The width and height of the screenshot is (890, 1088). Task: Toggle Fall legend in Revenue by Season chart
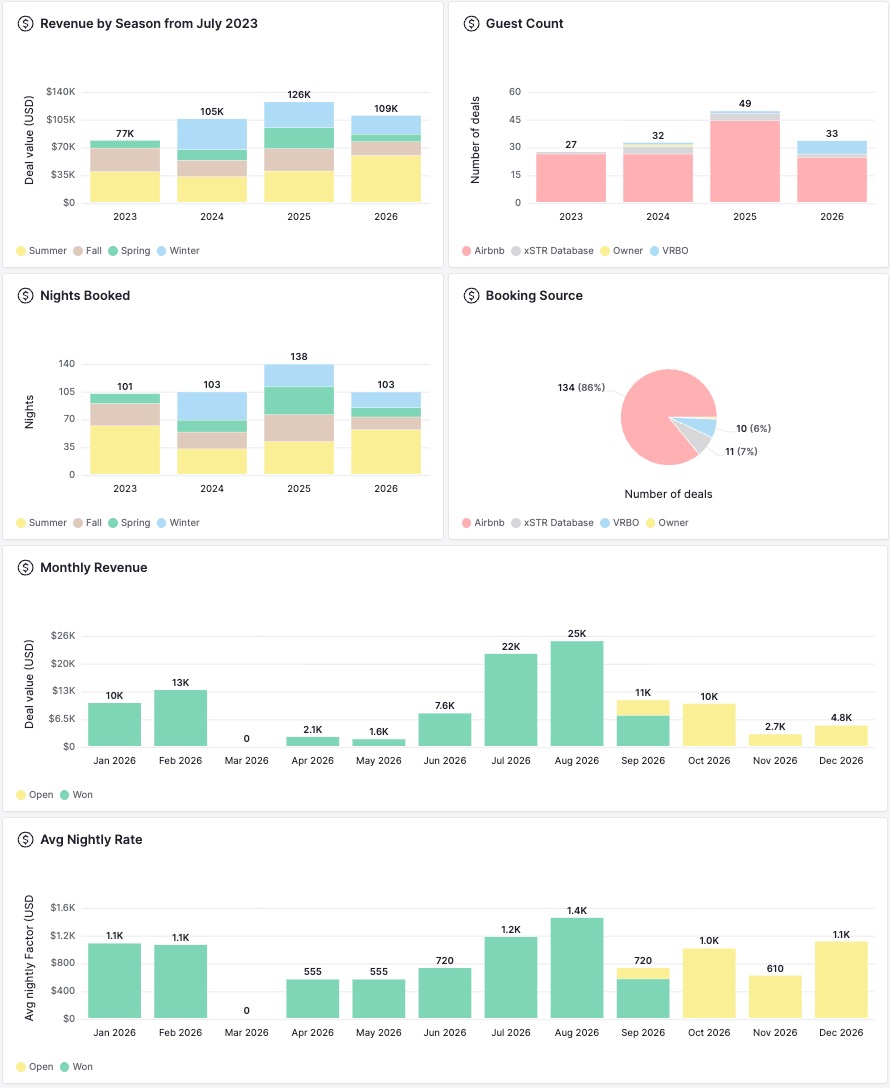point(87,250)
